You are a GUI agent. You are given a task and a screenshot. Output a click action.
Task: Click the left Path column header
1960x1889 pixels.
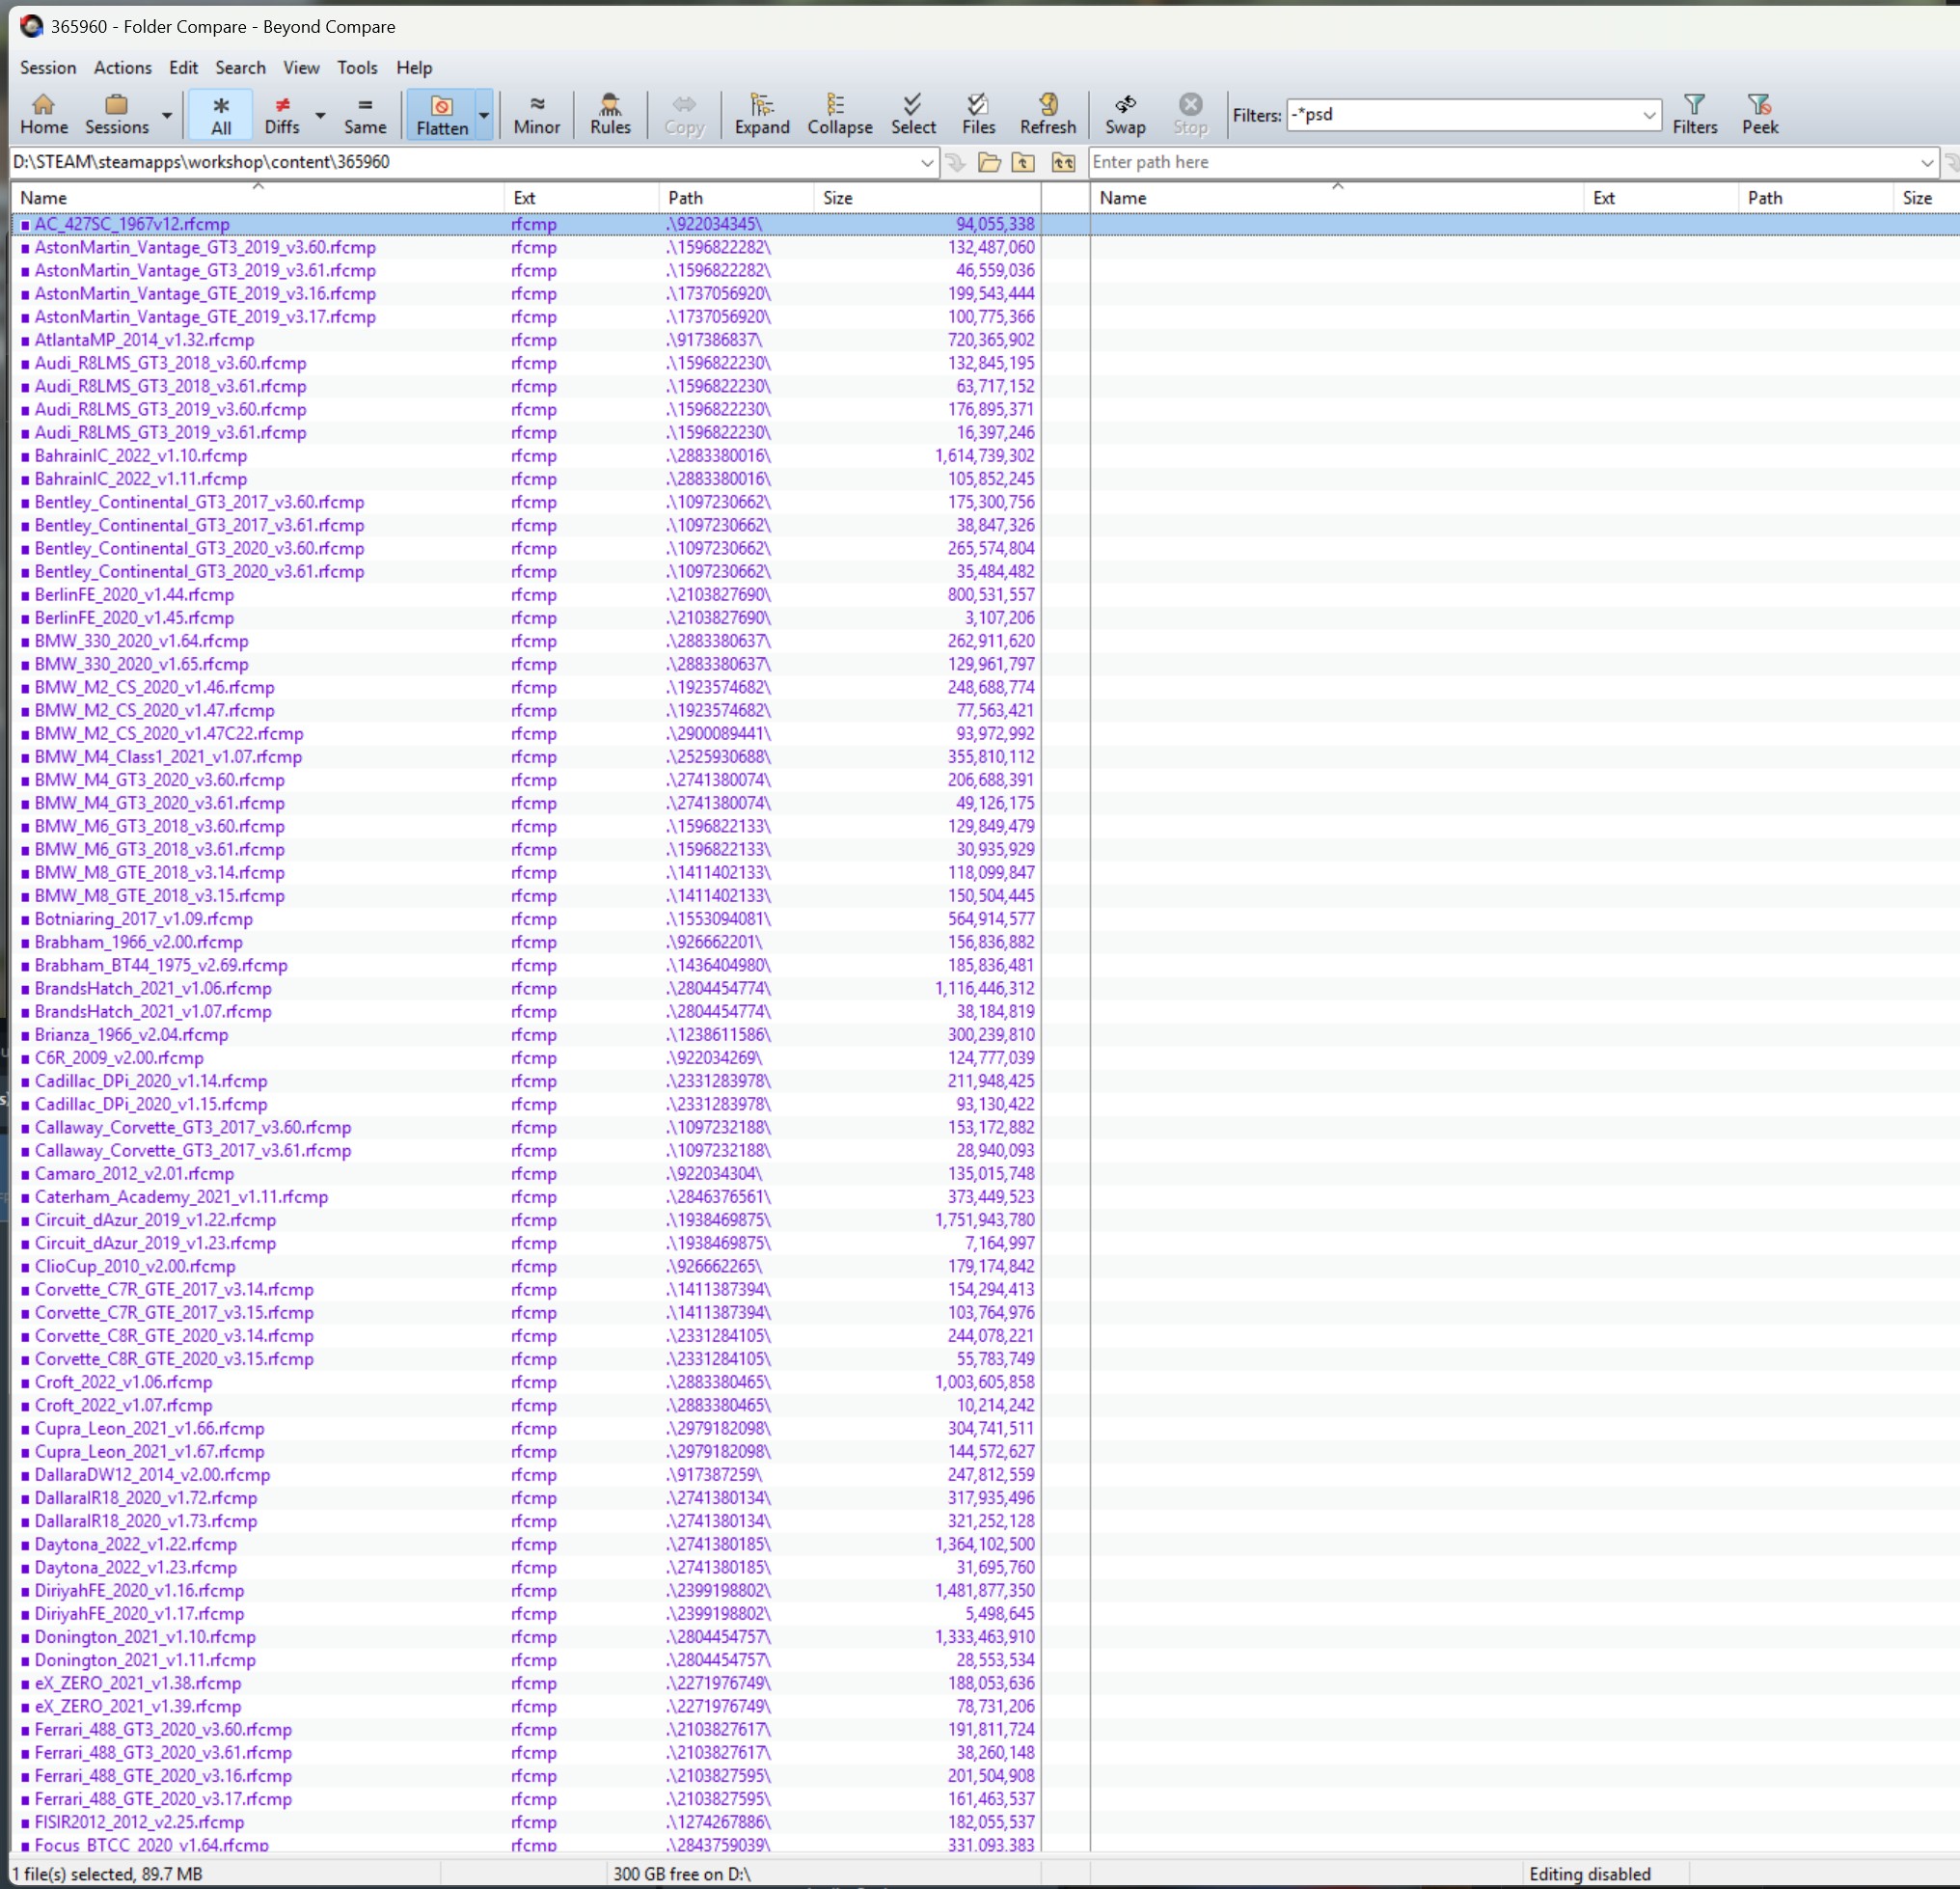click(685, 198)
